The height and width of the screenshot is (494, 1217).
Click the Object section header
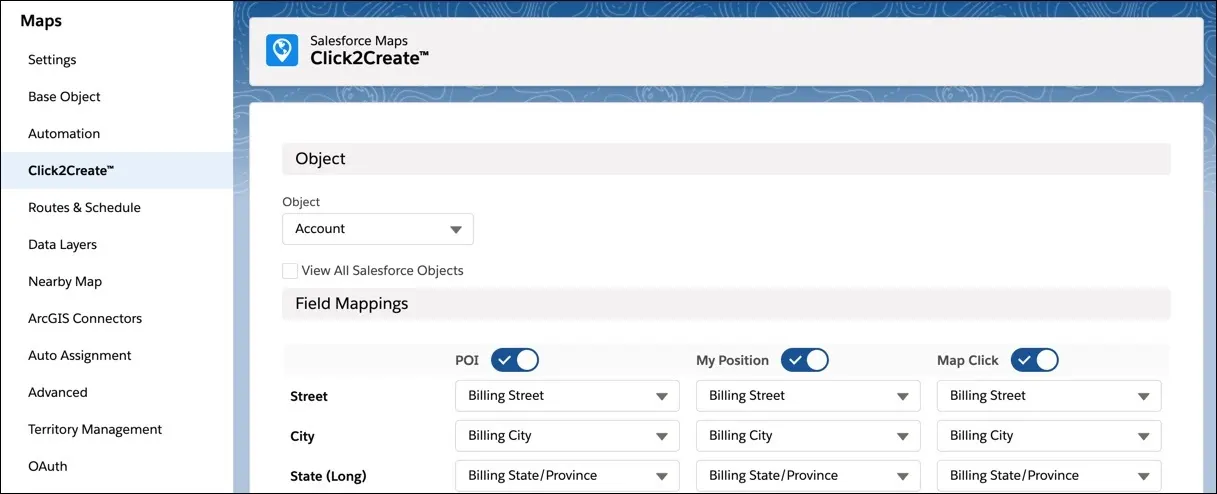click(x=726, y=159)
